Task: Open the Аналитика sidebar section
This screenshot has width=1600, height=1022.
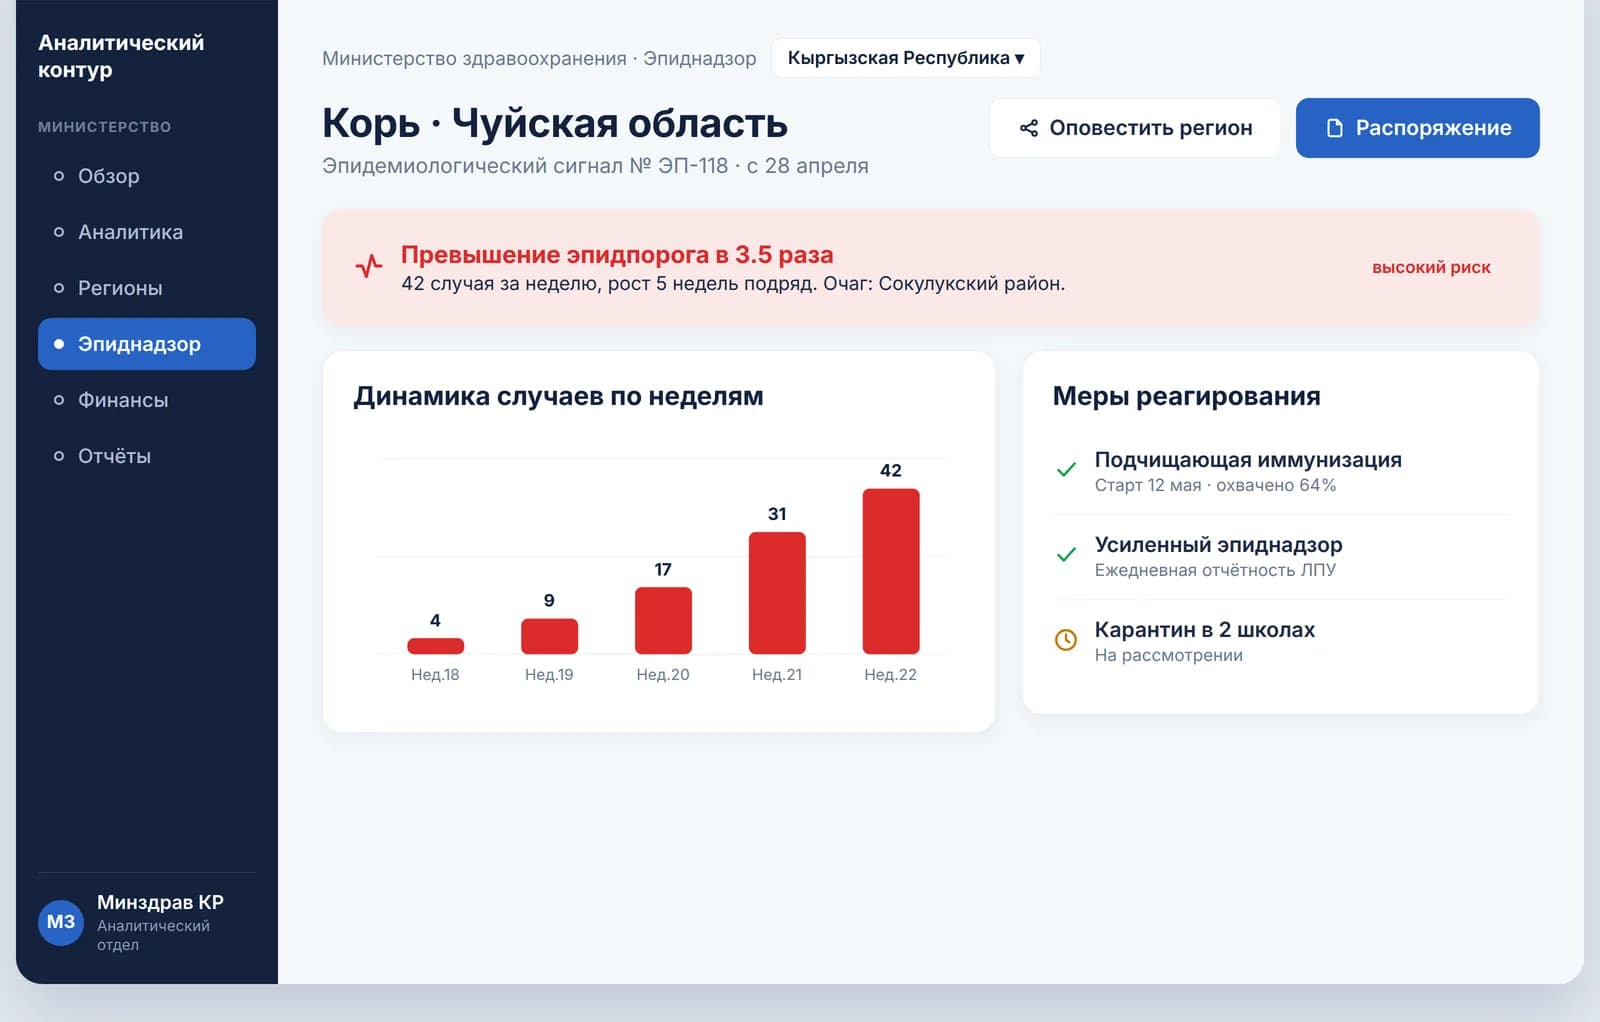Action: click(147, 232)
